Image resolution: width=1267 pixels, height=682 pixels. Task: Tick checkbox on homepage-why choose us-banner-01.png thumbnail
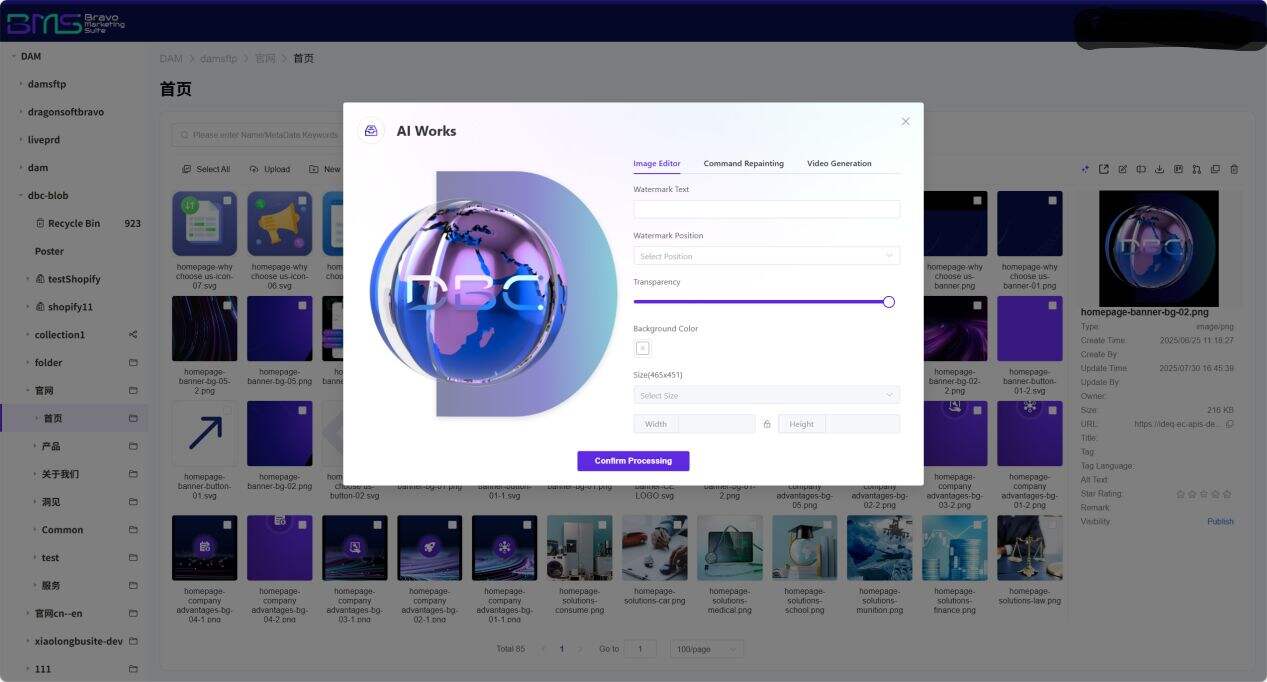pos(1052,201)
